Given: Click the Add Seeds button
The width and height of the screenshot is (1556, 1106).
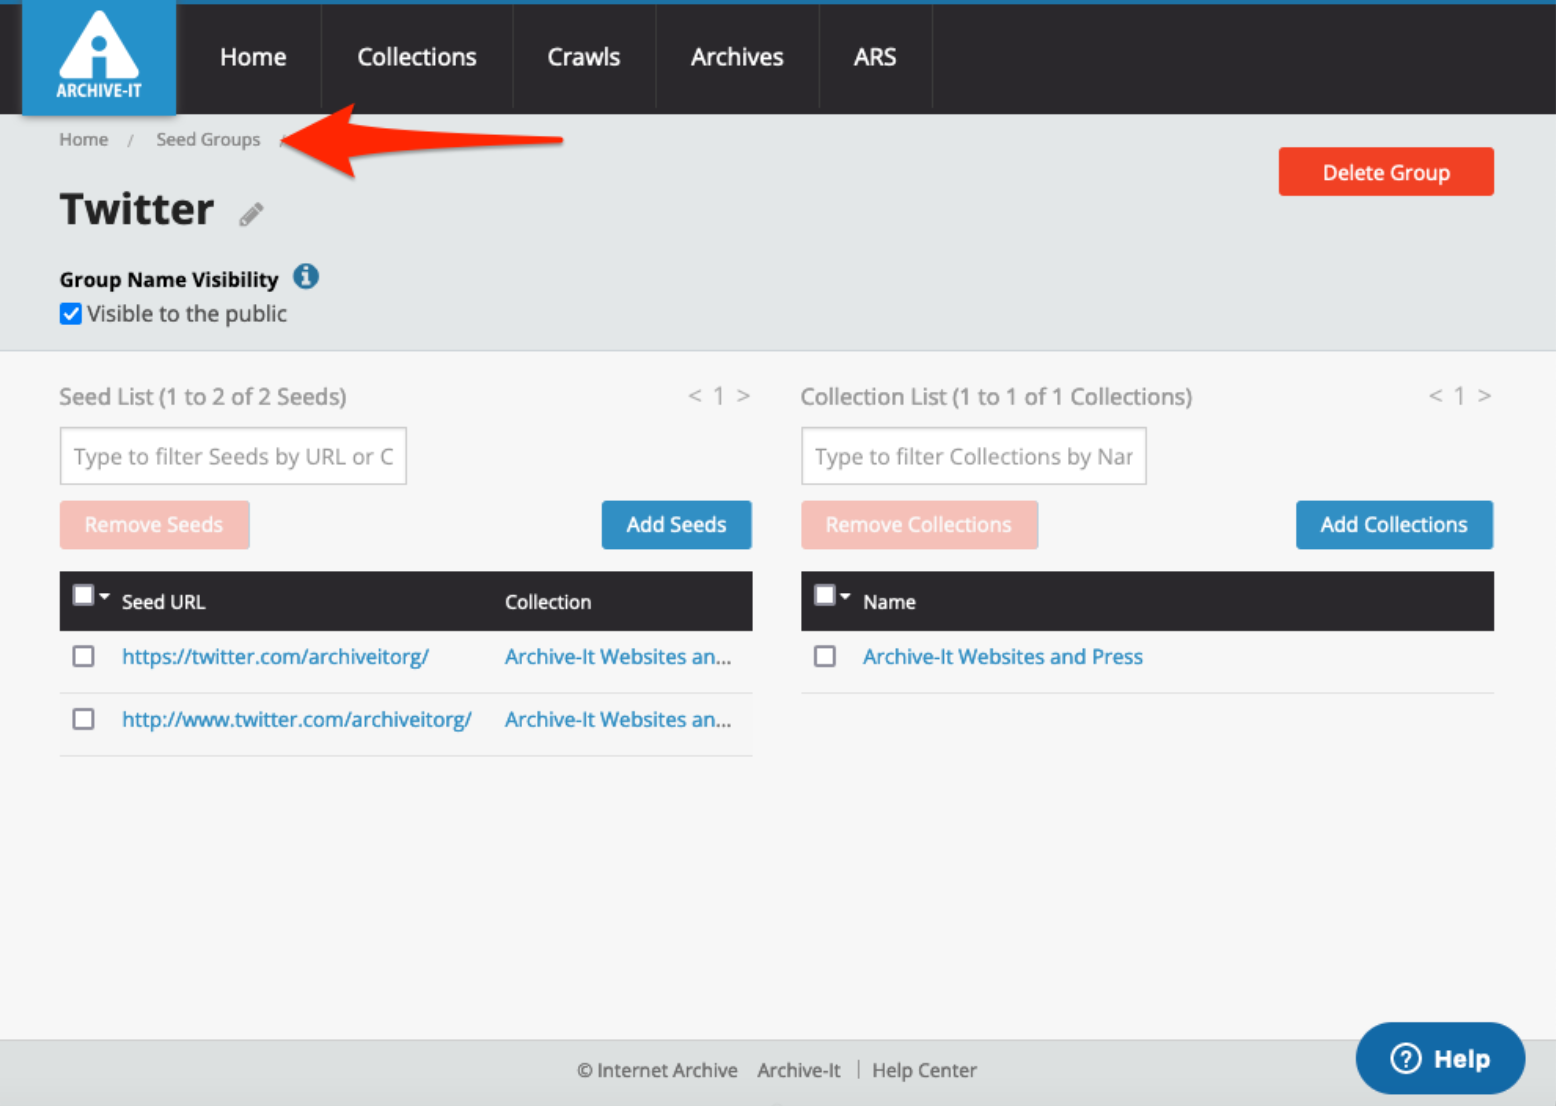Looking at the screenshot, I should [676, 525].
